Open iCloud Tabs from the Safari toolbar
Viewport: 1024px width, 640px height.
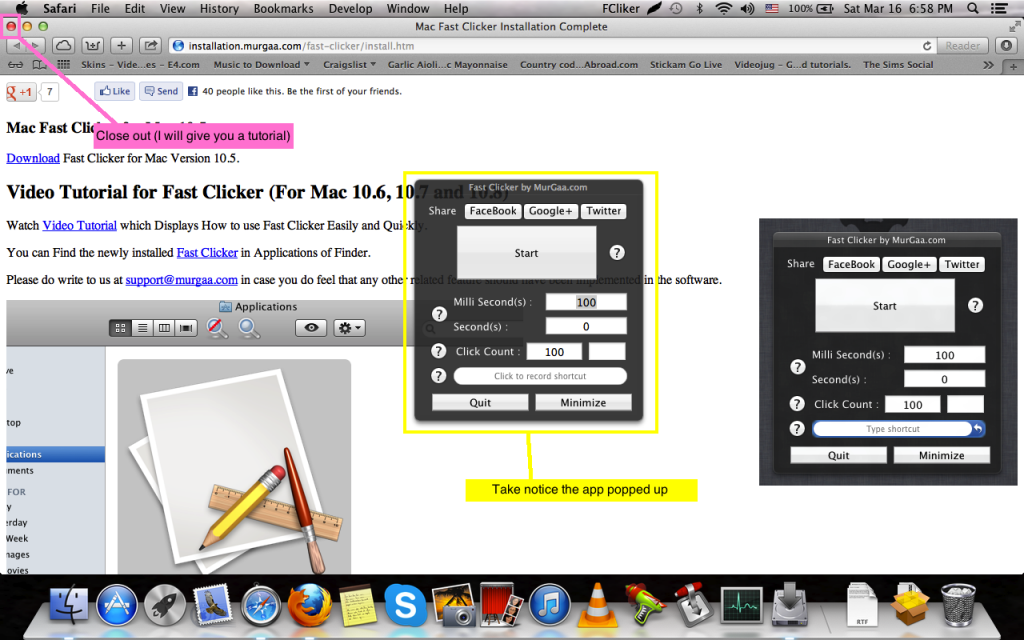[63, 46]
